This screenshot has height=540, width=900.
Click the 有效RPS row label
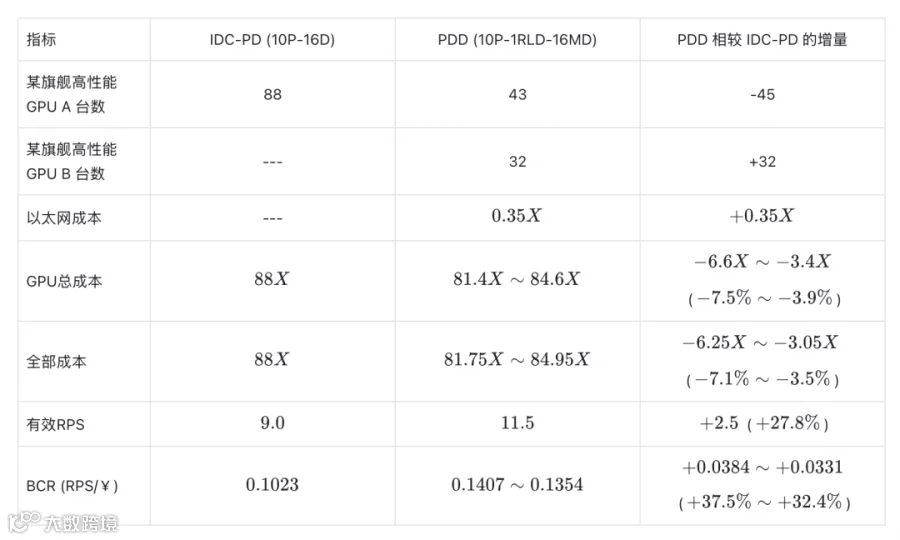(x=55, y=424)
